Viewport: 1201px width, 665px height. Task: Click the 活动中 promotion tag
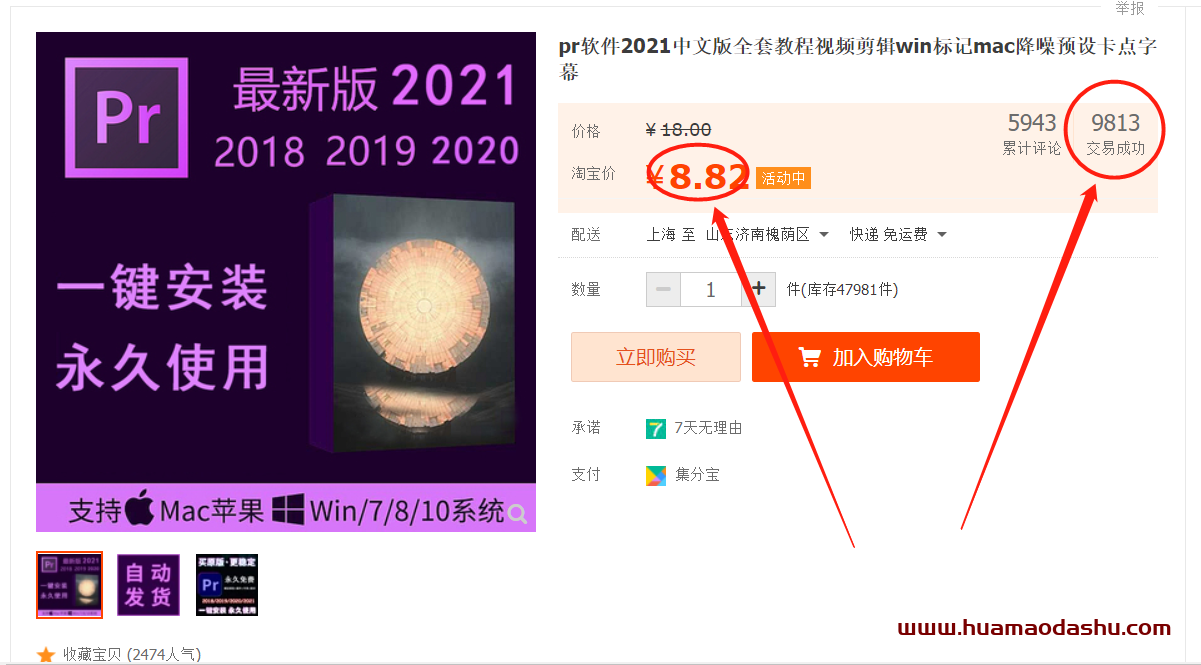[783, 179]
